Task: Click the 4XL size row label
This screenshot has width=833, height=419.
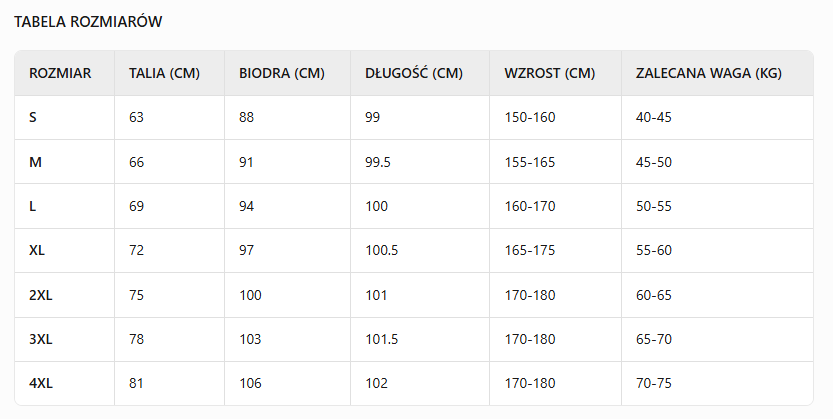Action: [41, 383]
